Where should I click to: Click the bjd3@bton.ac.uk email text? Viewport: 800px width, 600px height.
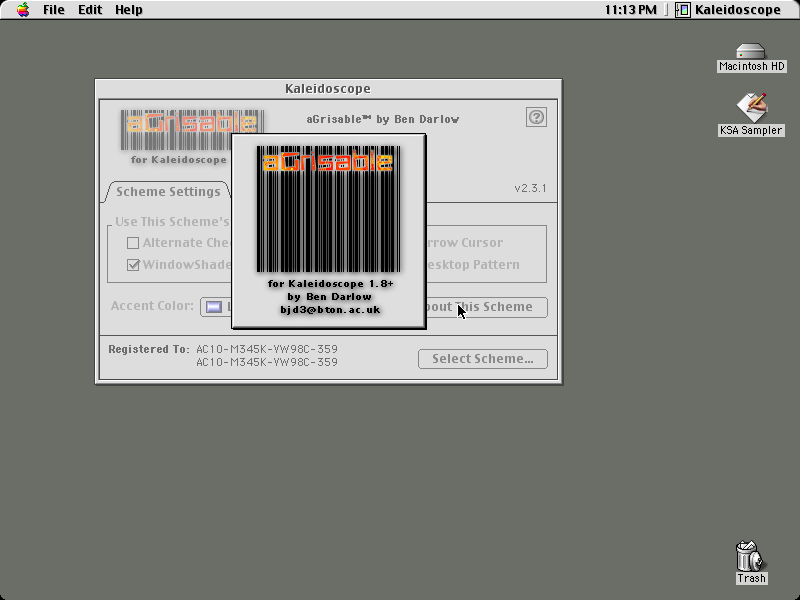coord(330,310)
